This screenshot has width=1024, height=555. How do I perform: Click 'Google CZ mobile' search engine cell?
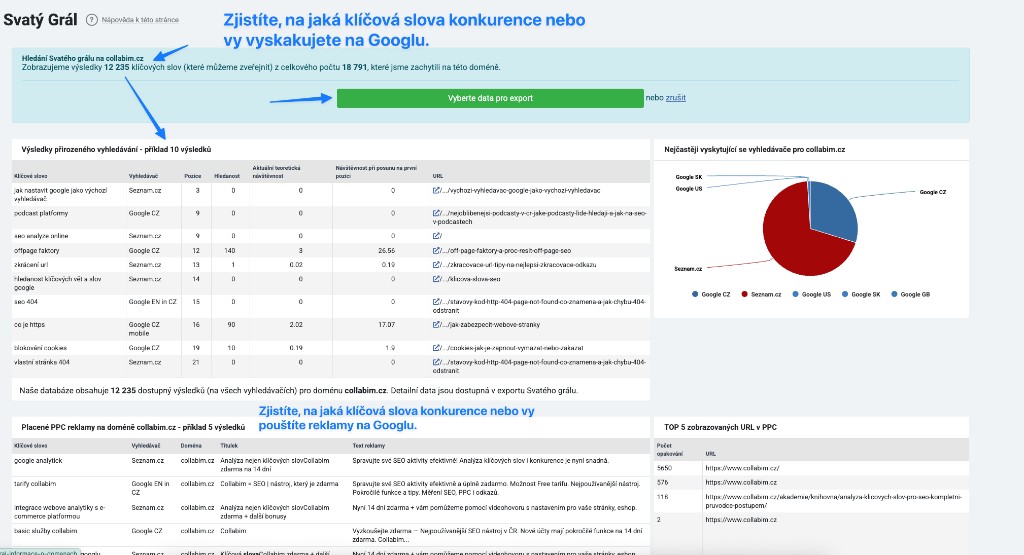(x=144, y=329)
